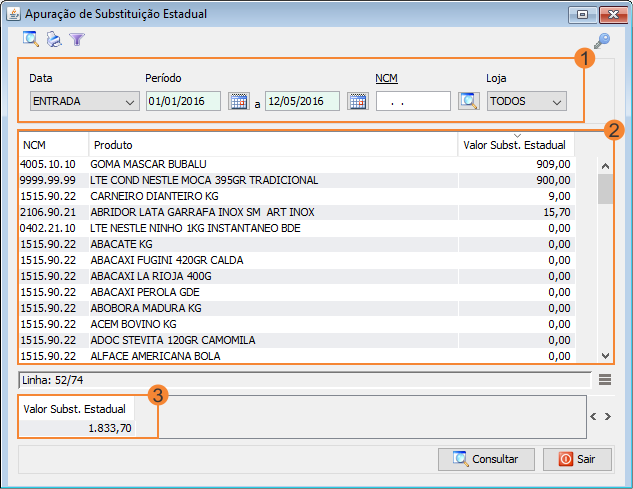Open the filter funnel toolbar icon

pyautogui.click(x=77, y=39)
